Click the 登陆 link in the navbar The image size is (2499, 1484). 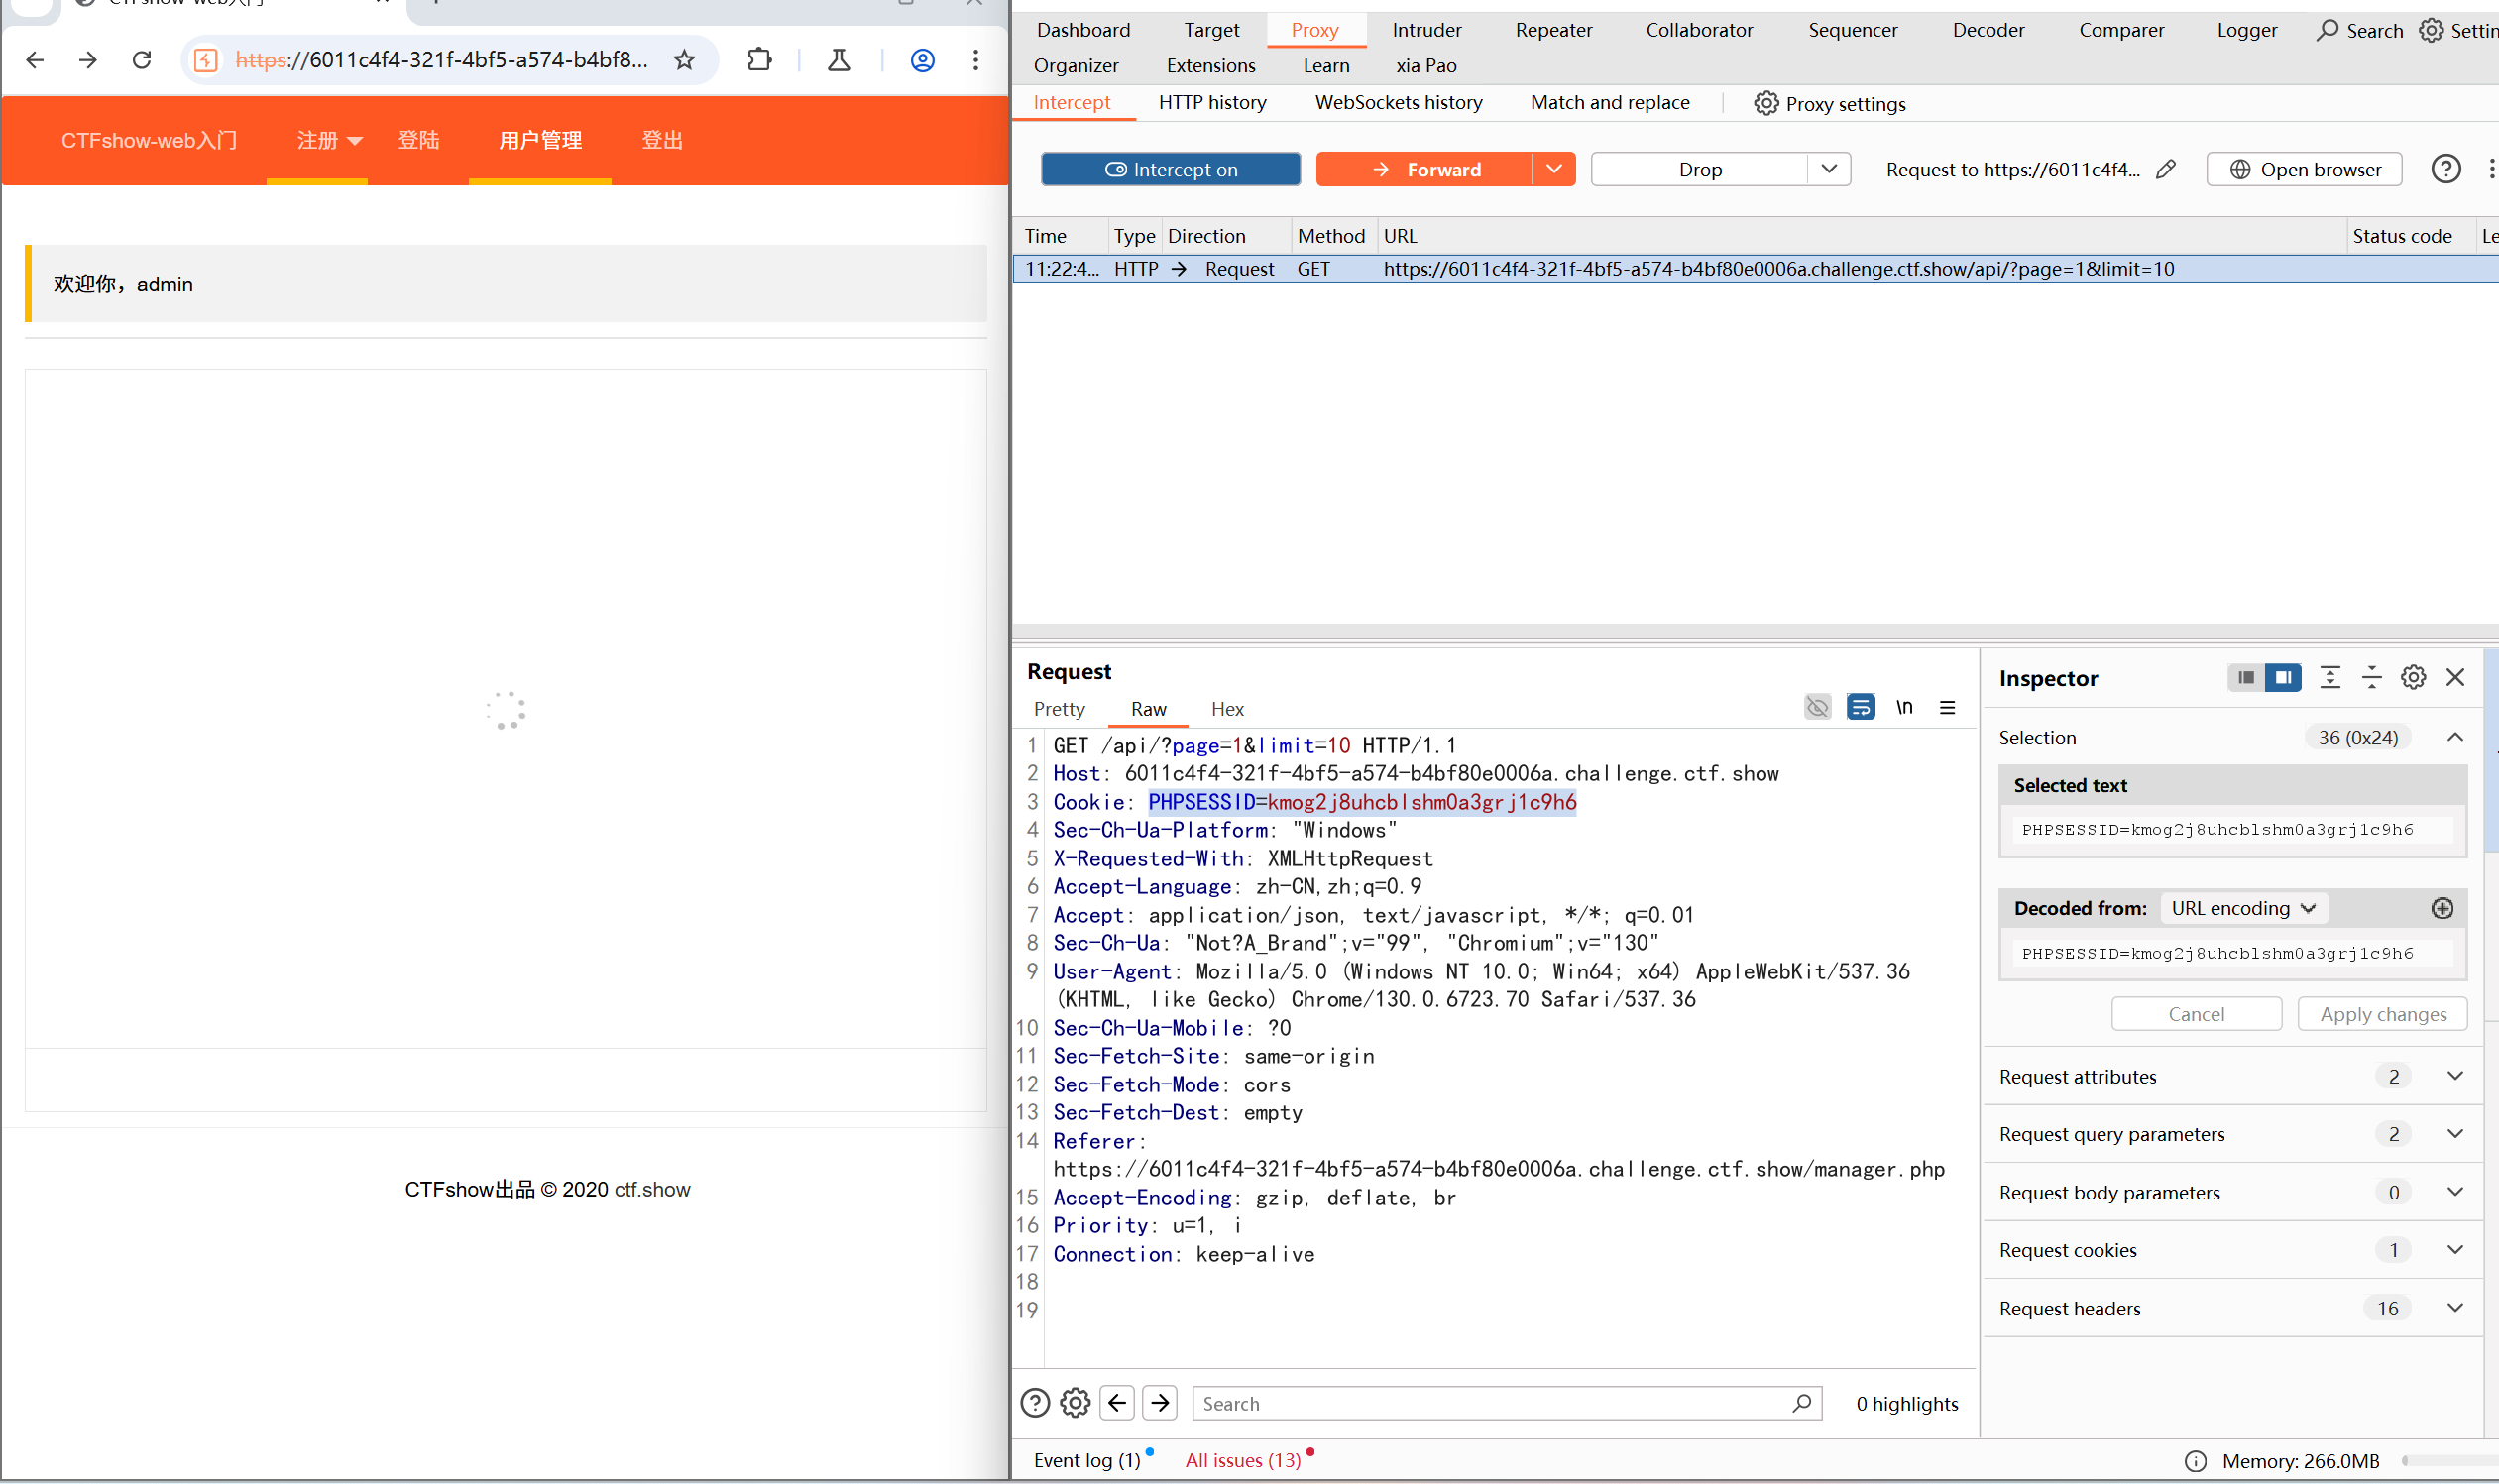click(418, 140)
